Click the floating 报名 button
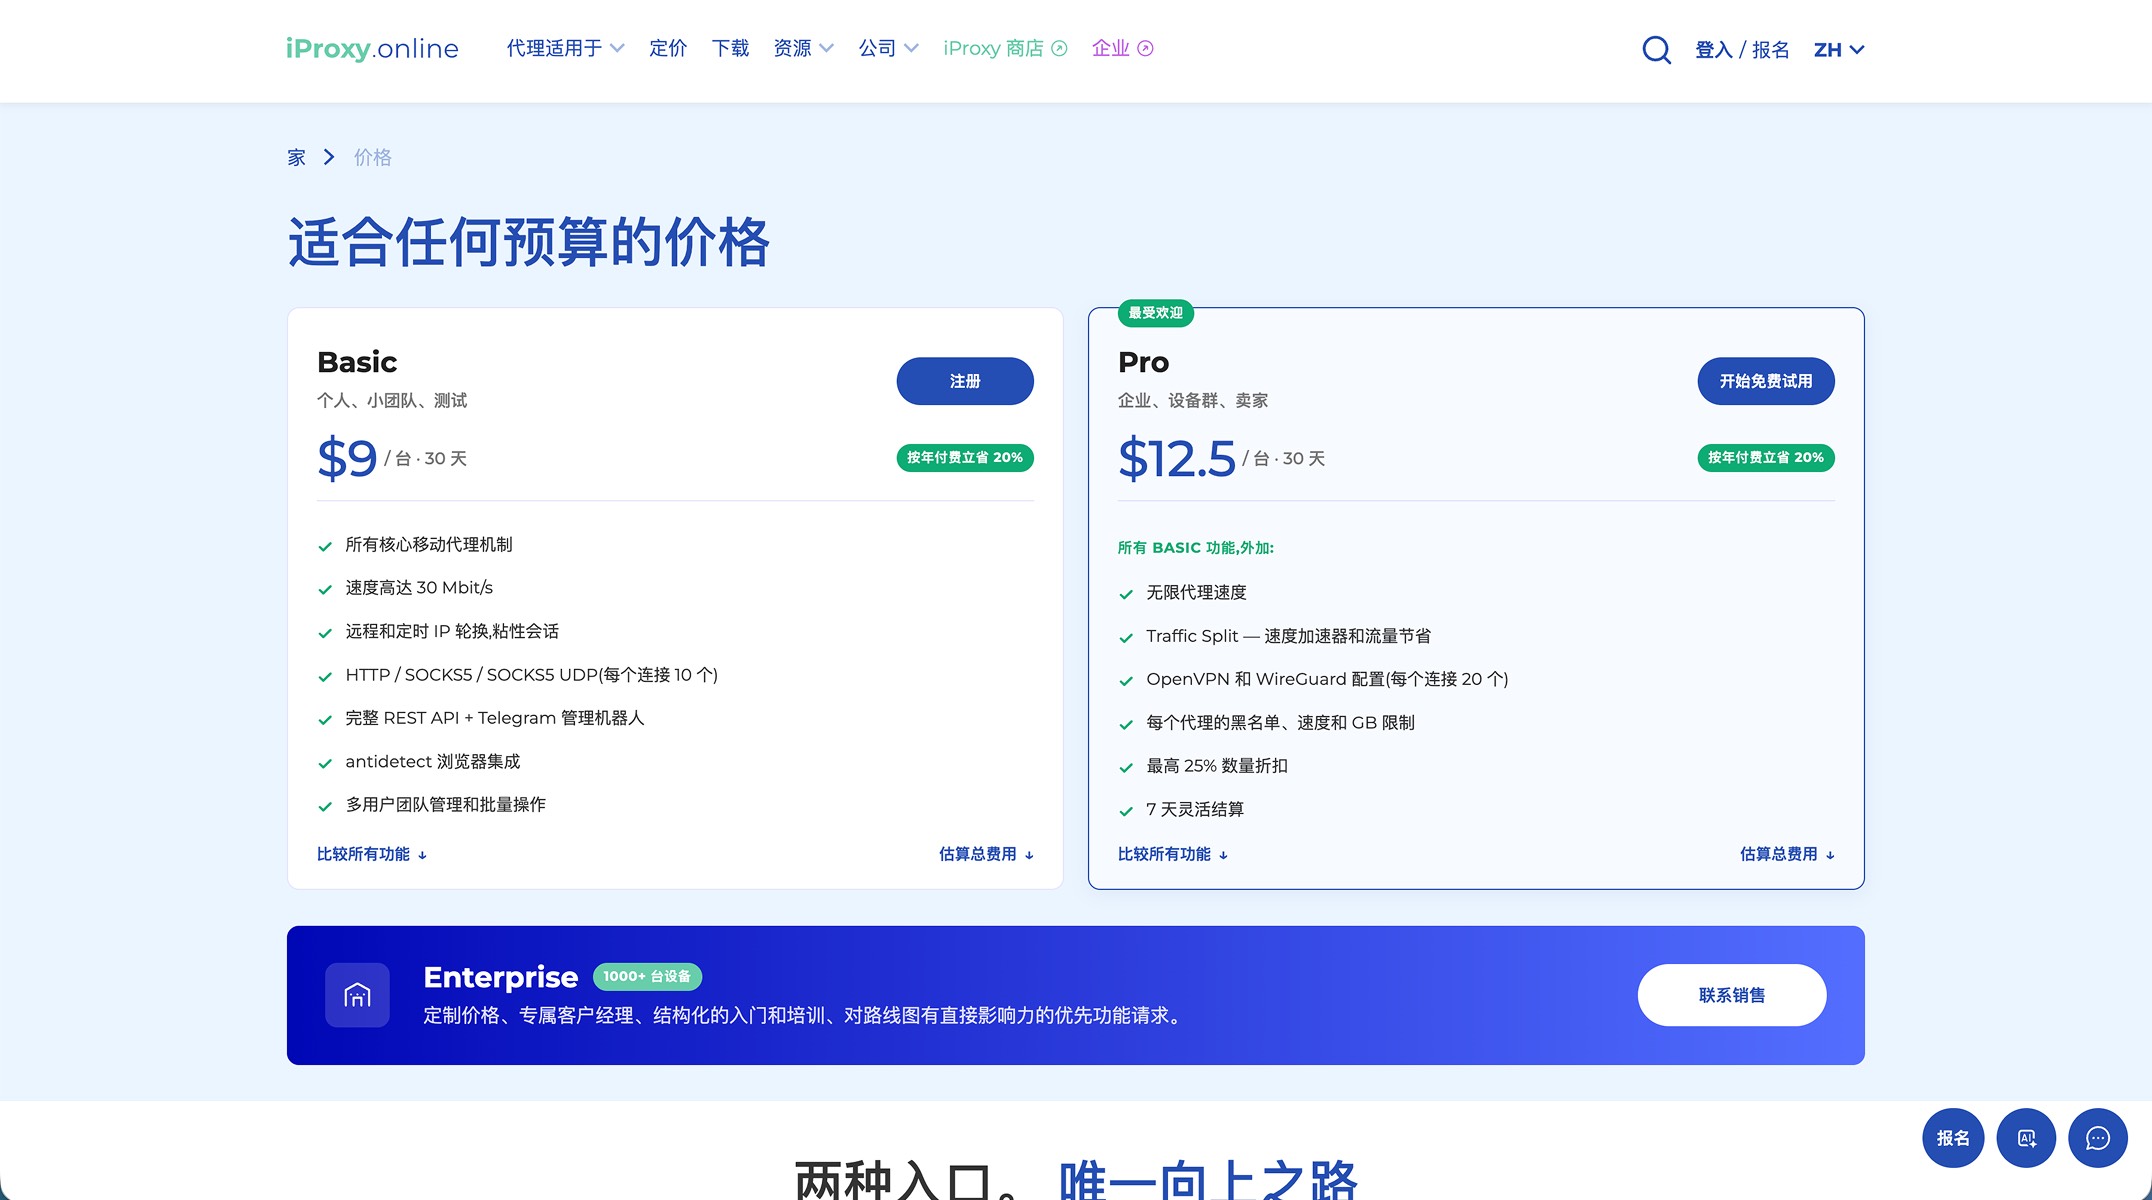This screenshot has height=1200, width=2152. [1953, 1138]
